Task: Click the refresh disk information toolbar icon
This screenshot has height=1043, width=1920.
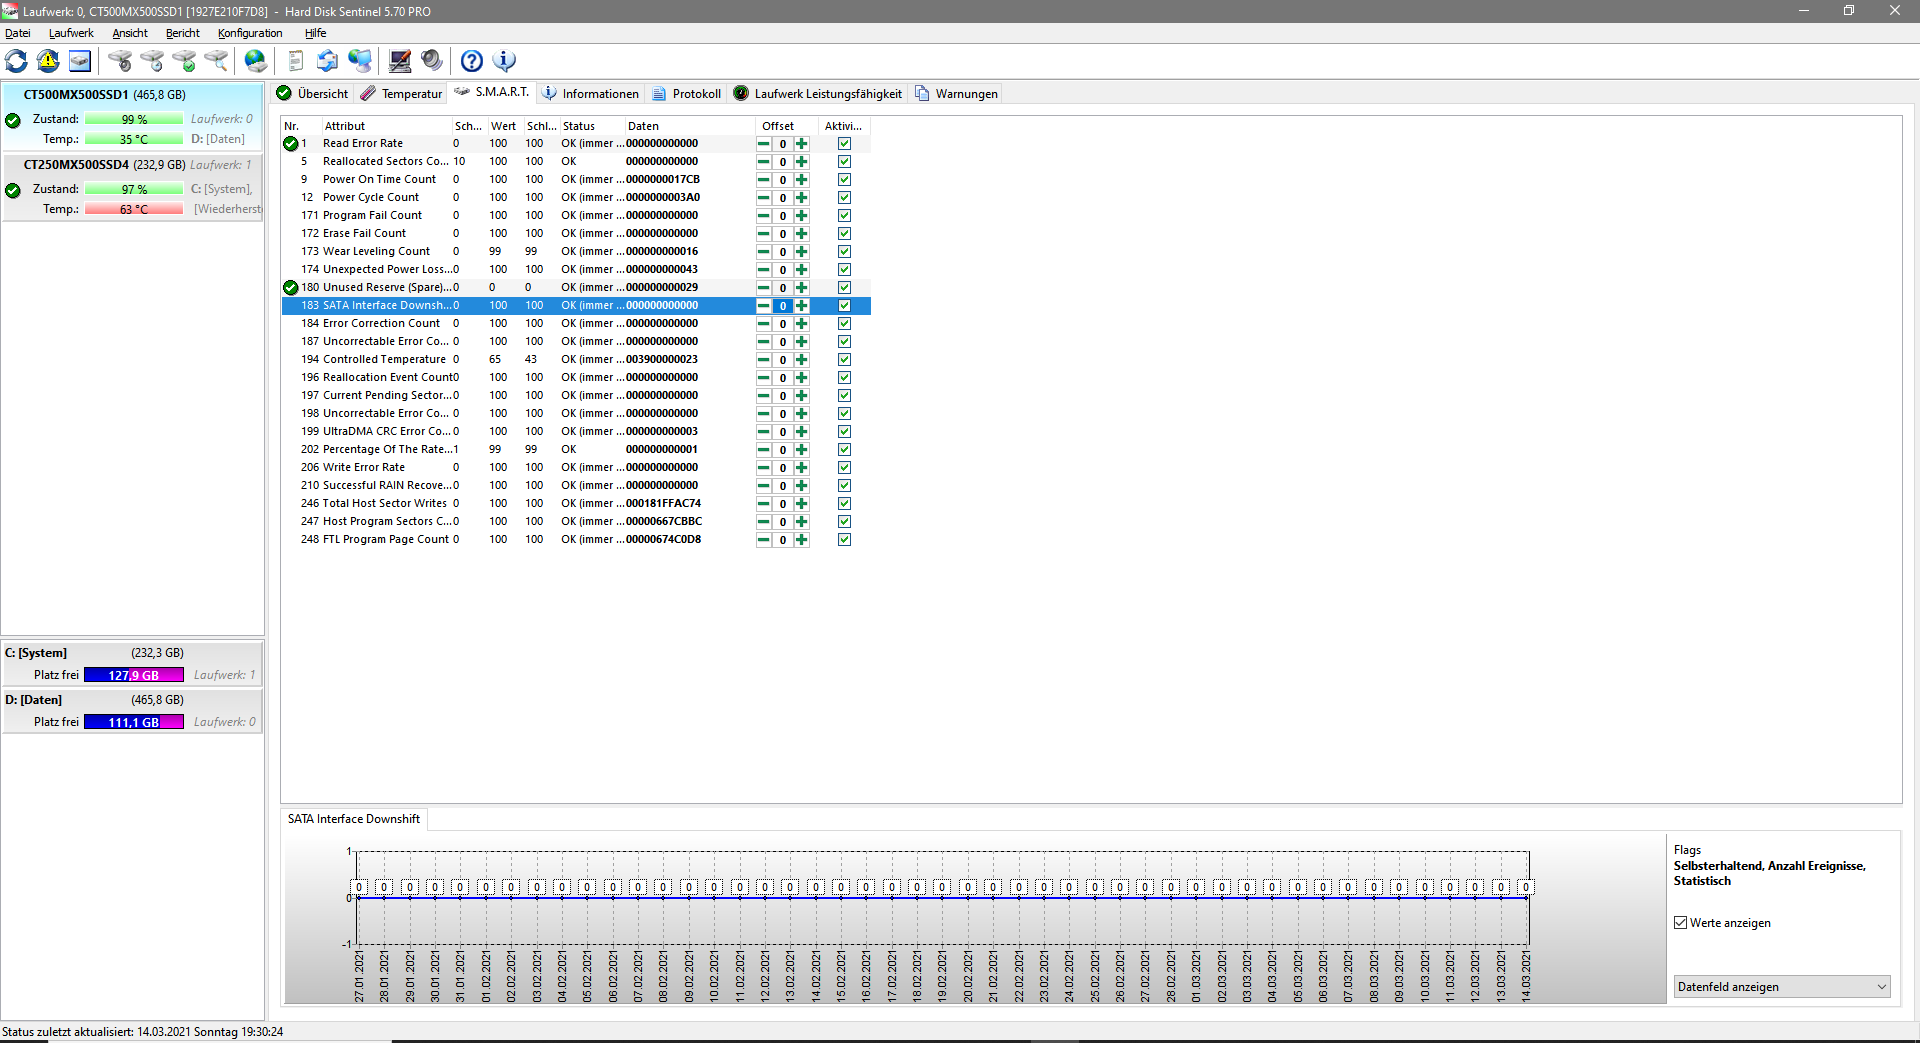Action: [17, 61]
